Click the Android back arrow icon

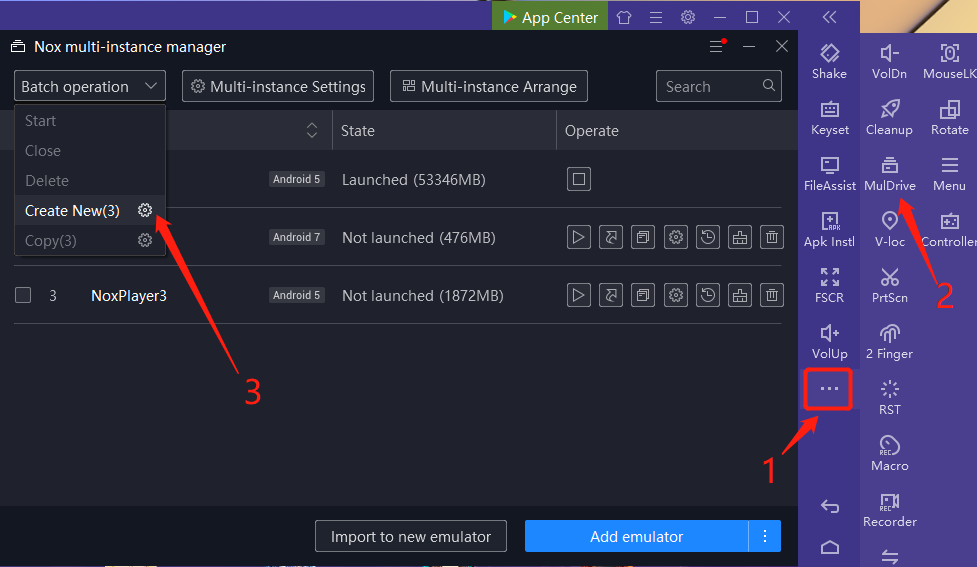pos(829,507)
